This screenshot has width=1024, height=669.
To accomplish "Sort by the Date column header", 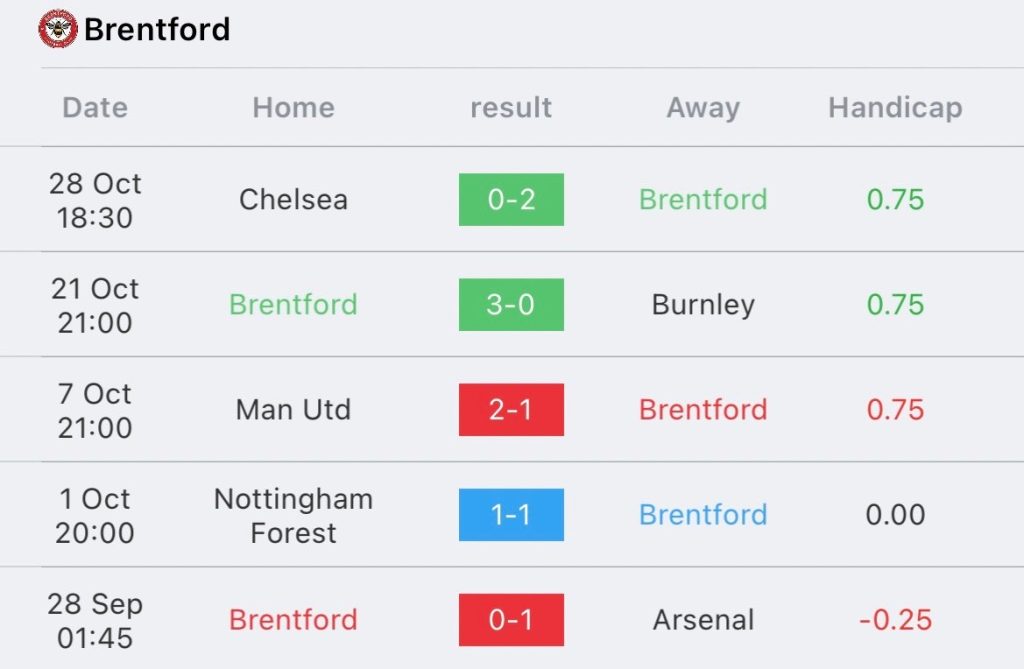I will click(95, 108).
